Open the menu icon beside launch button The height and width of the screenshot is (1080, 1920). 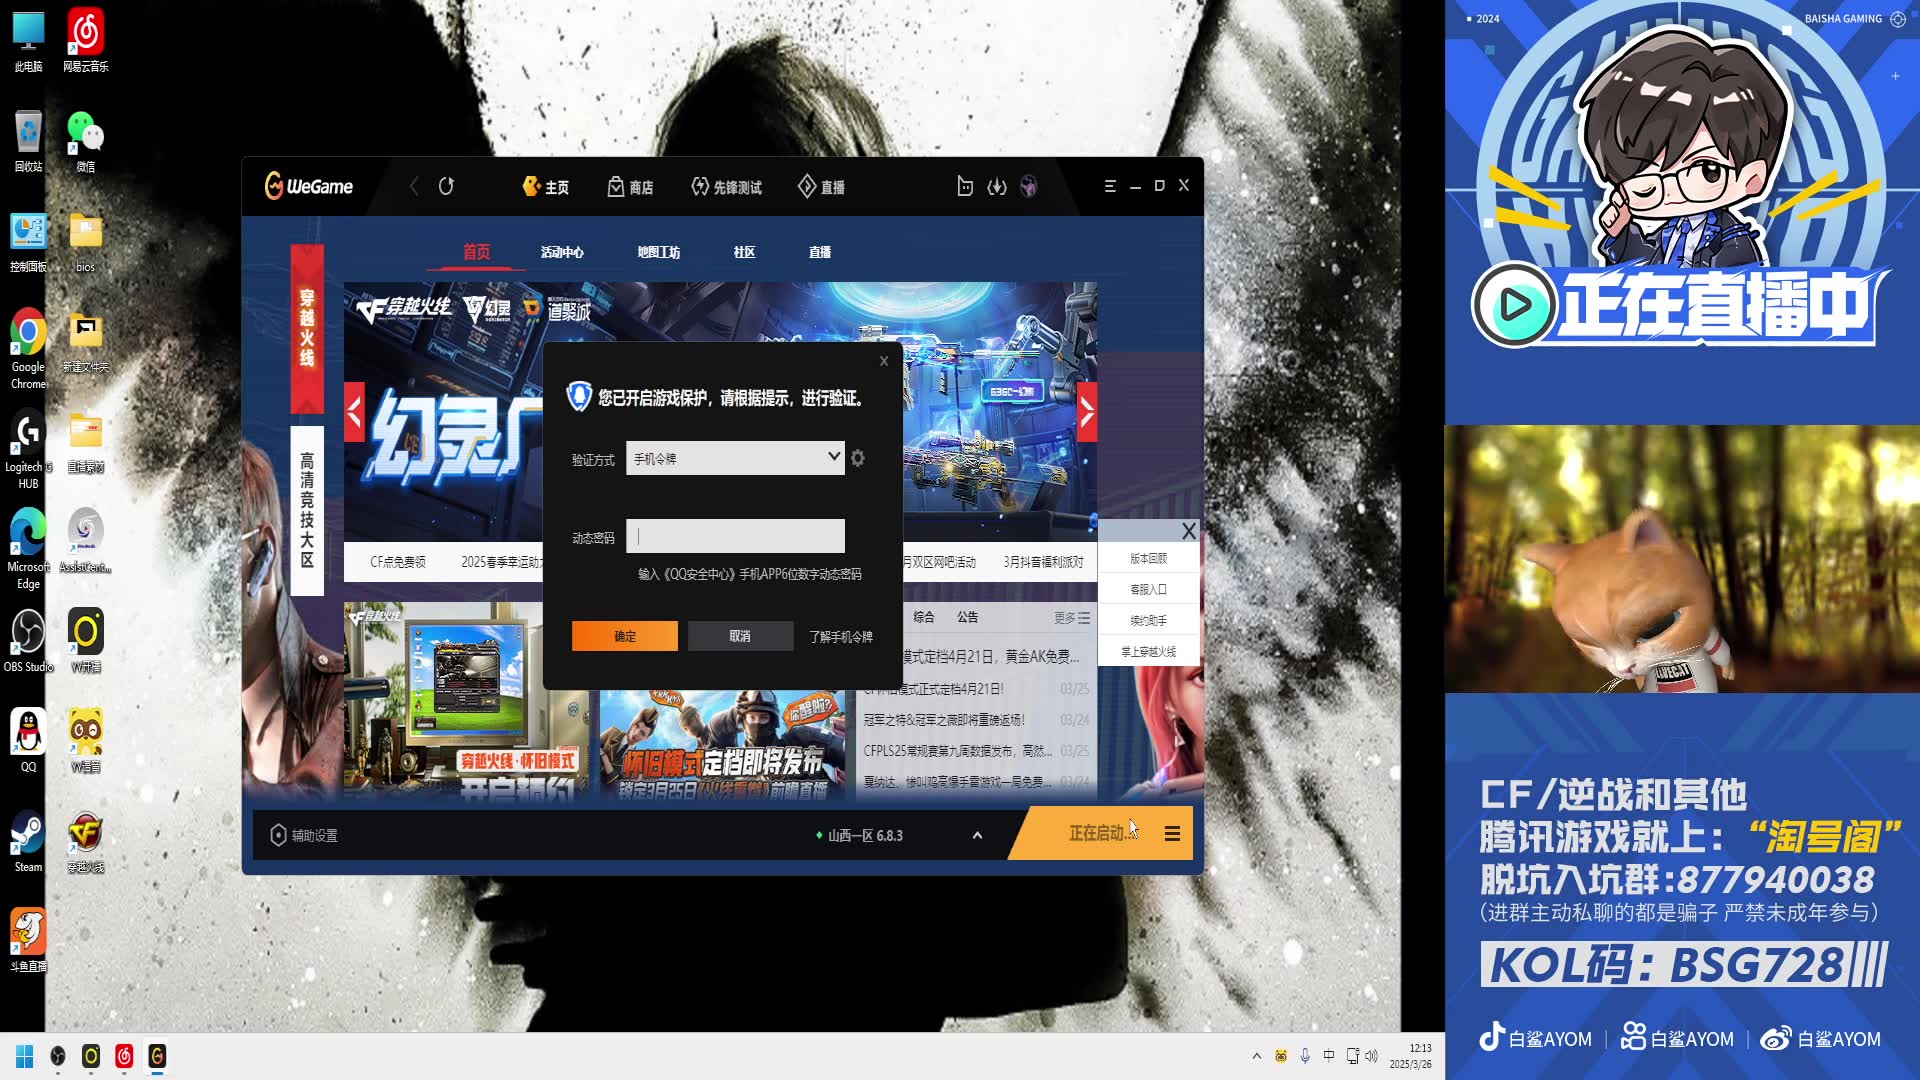[x=1172, y=833]
